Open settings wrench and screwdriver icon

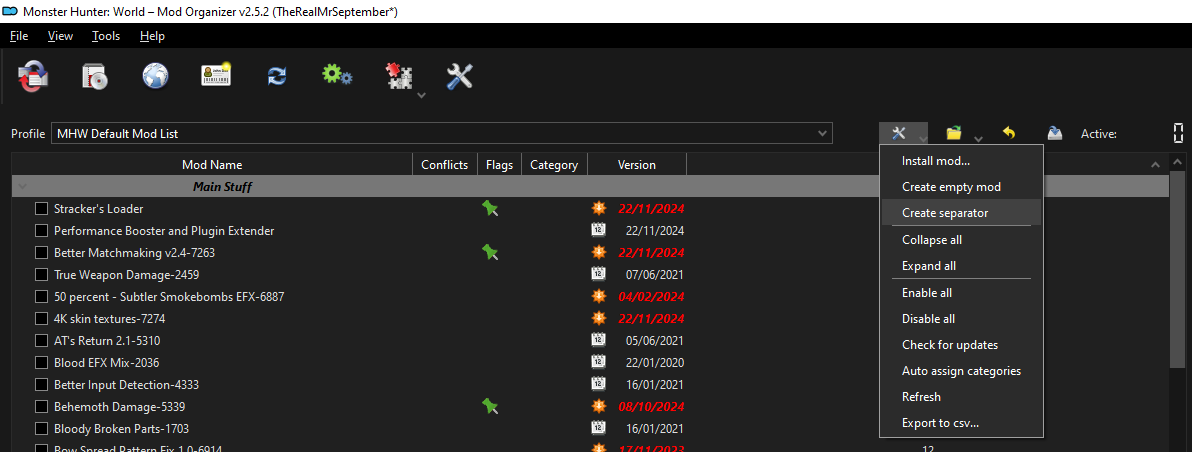tap(459, 76)
